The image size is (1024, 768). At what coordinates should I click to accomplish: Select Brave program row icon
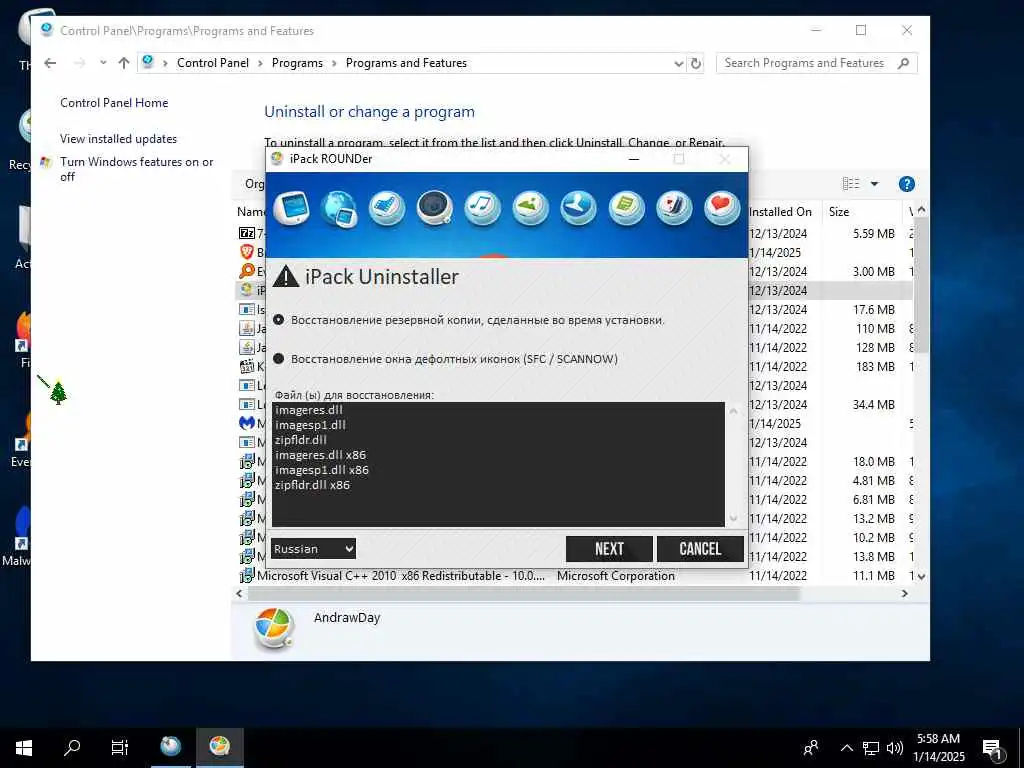coord(247,252)
